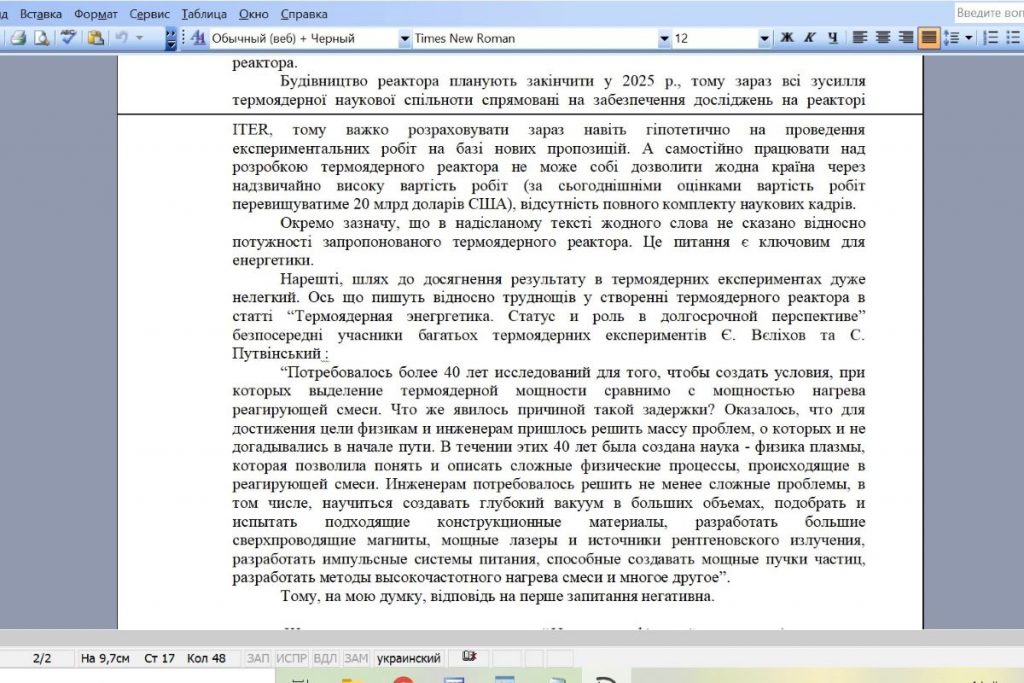Viewport: 1024px width, 683px height.
Task: Click the numbered list icon
Action: 990,38
